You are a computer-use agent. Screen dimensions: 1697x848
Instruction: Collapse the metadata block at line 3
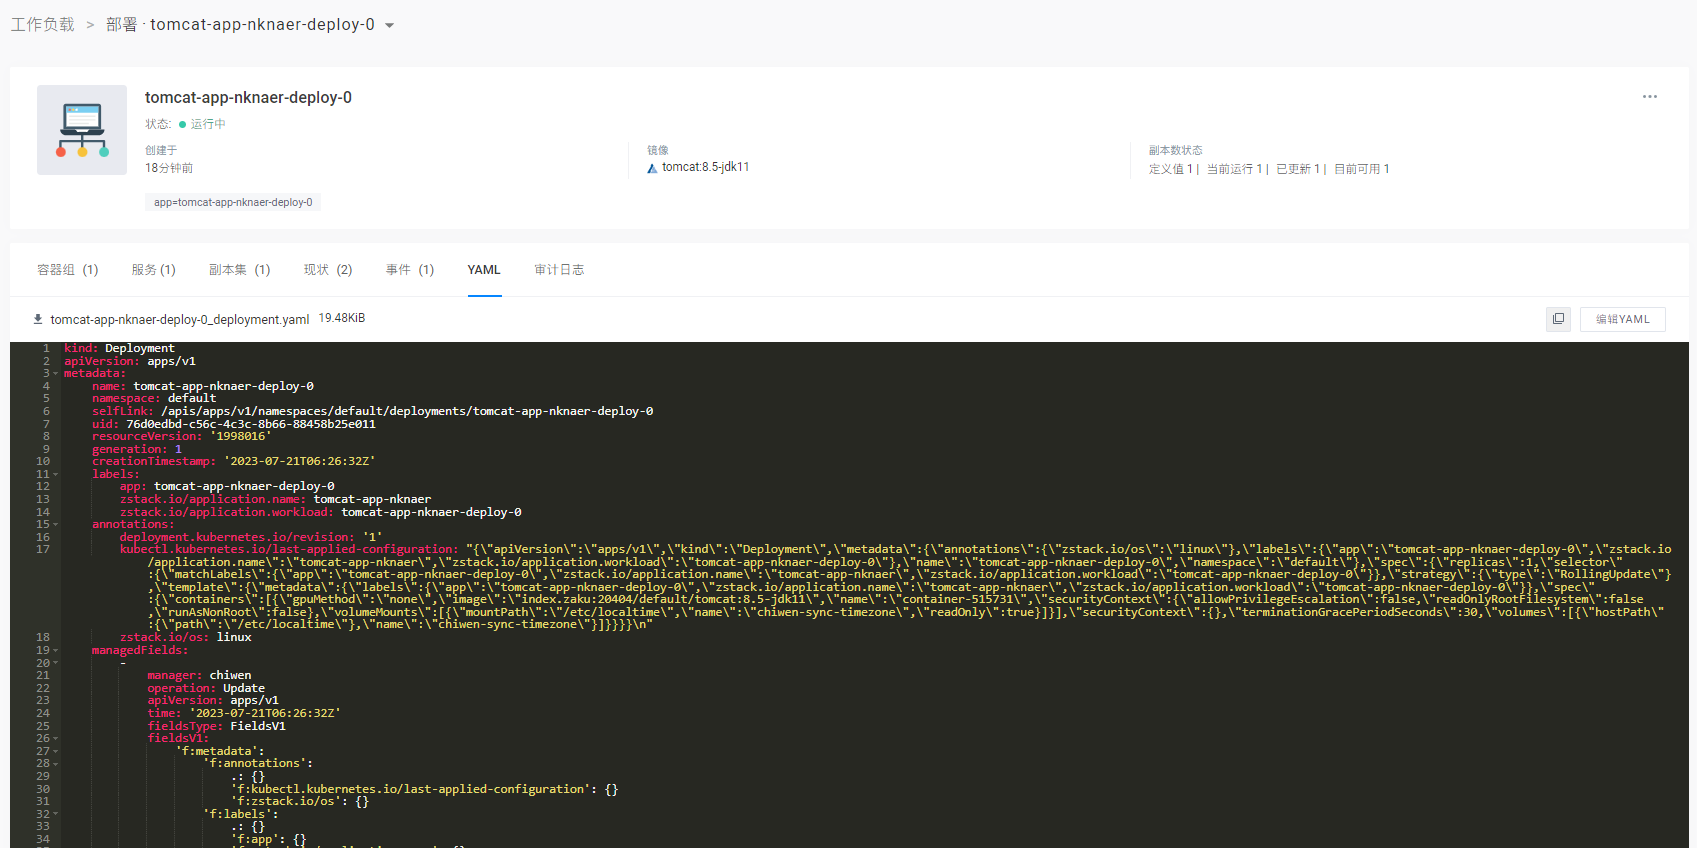click(56, 374)
